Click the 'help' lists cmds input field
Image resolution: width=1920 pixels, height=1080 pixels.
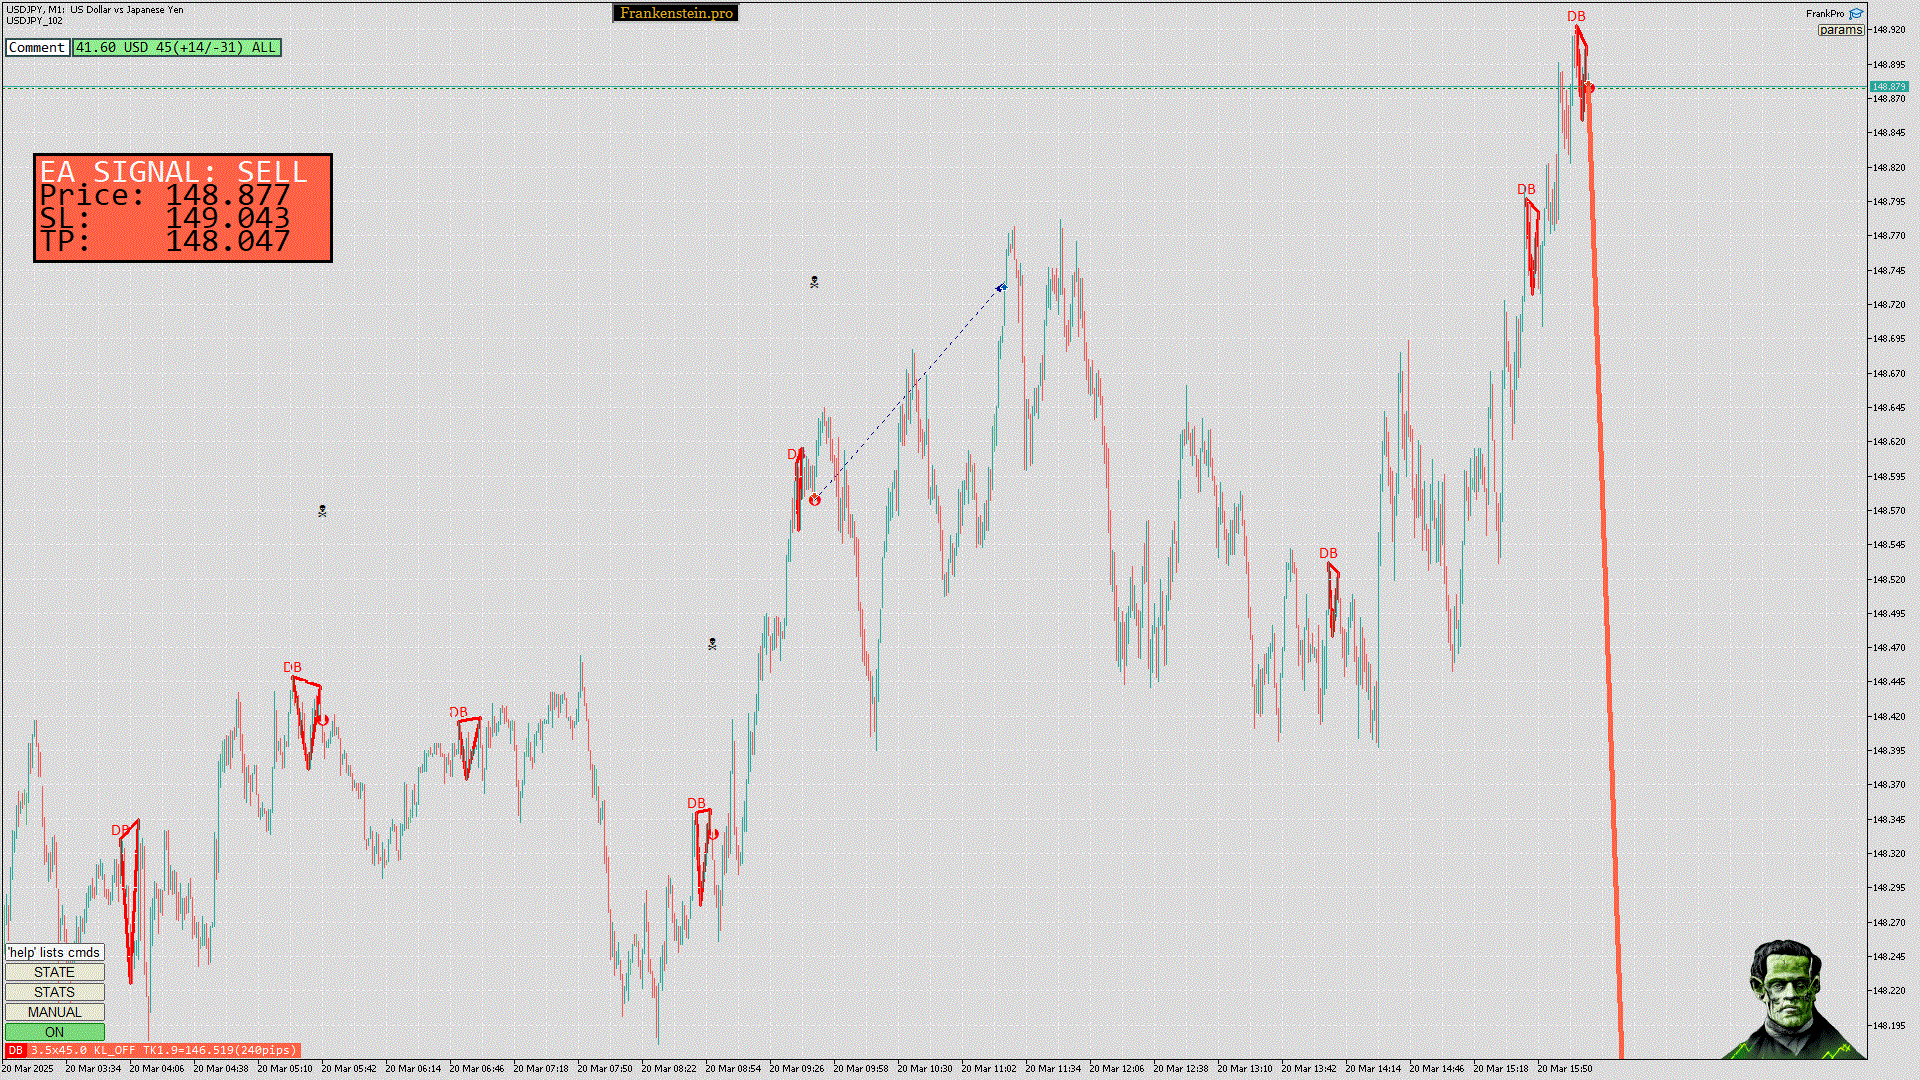54,952
